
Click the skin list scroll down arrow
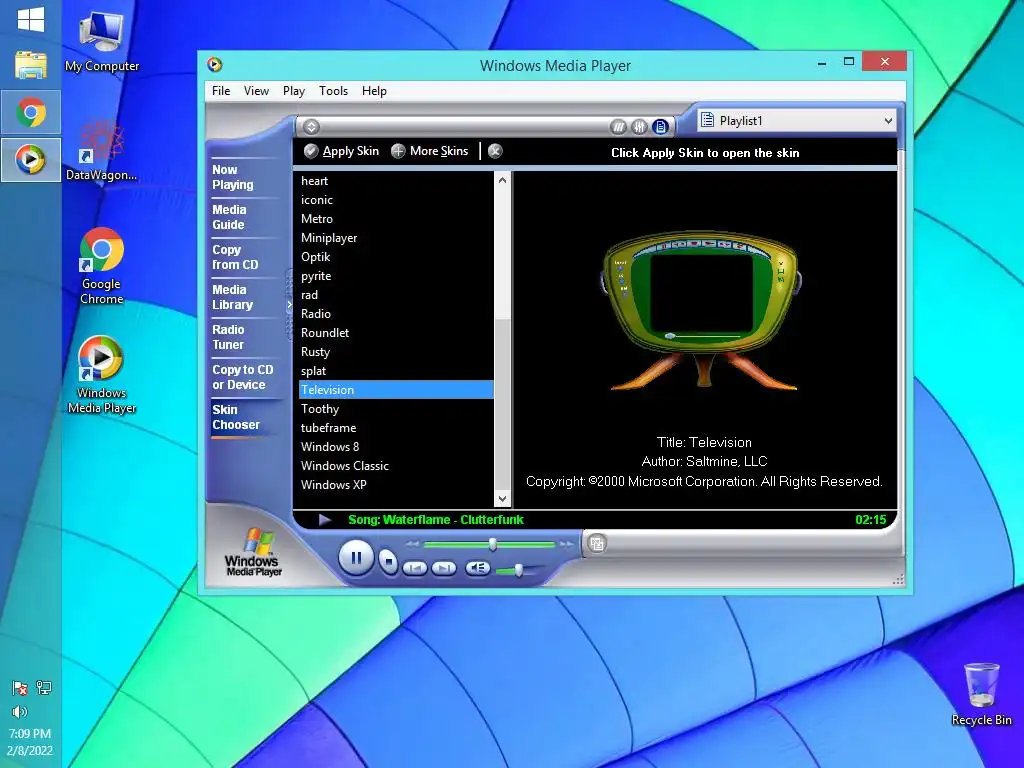click(502, 498)
